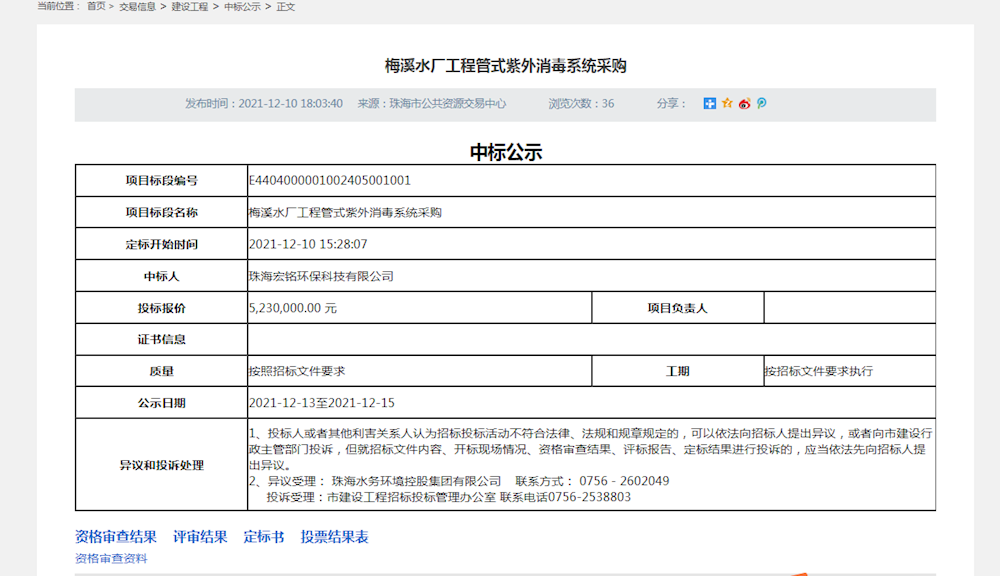This screenshot has width=1000, height=576.
Task: Navigate to 交易信息 in the breadcrumb
Action: tap(139, 7)
